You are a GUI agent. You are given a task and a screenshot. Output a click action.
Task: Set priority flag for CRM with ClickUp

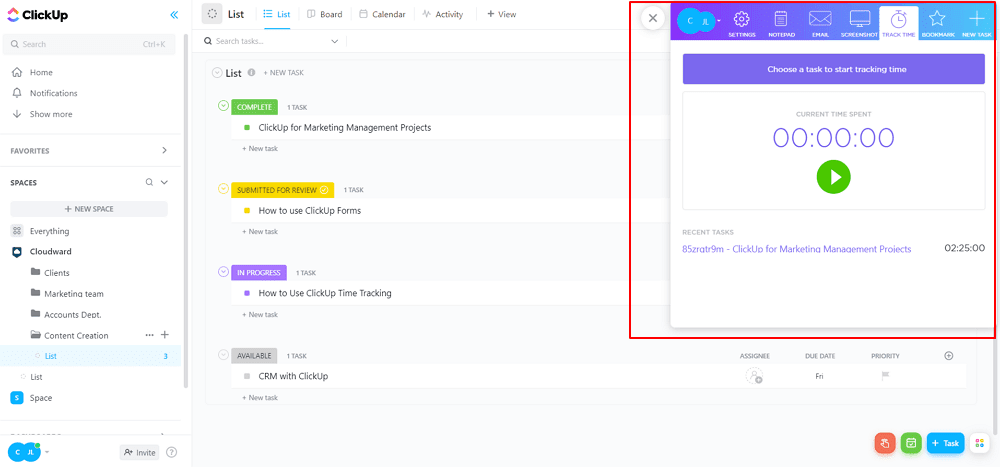point(885,376)
